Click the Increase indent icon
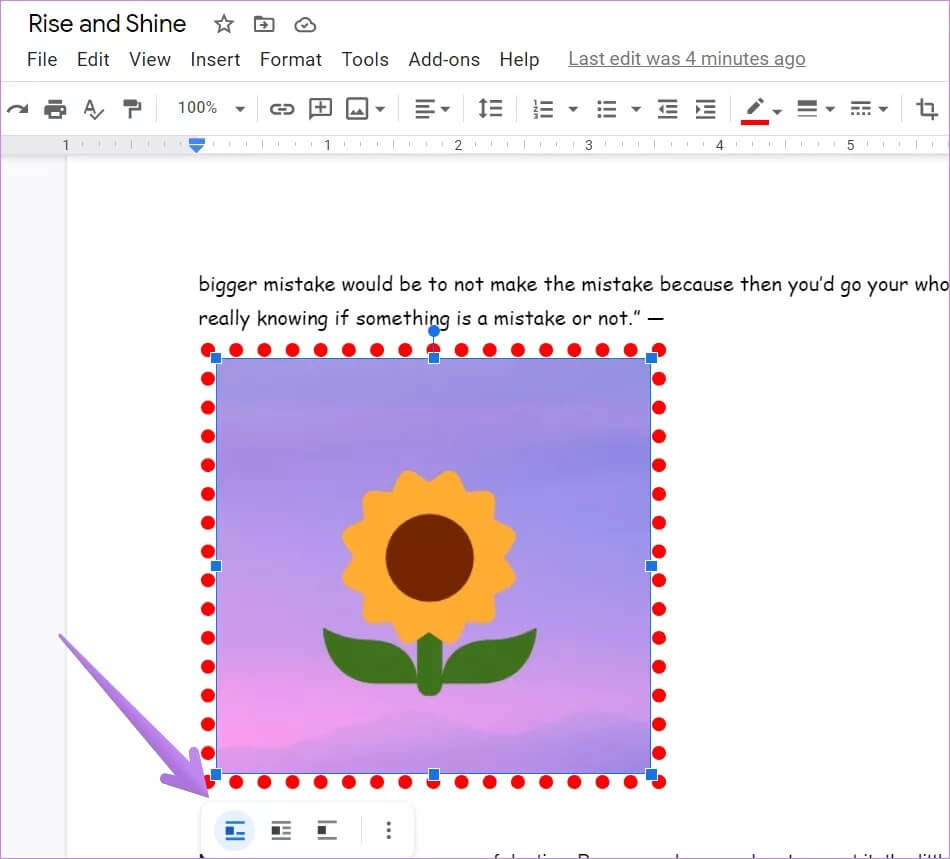 (706, 109)
